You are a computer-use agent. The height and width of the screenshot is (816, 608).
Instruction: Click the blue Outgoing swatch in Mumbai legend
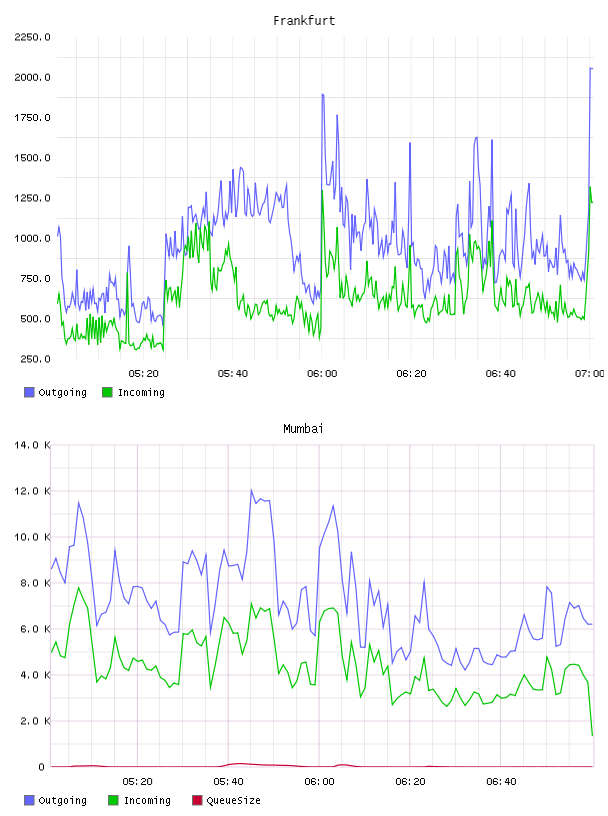point(29,800)
